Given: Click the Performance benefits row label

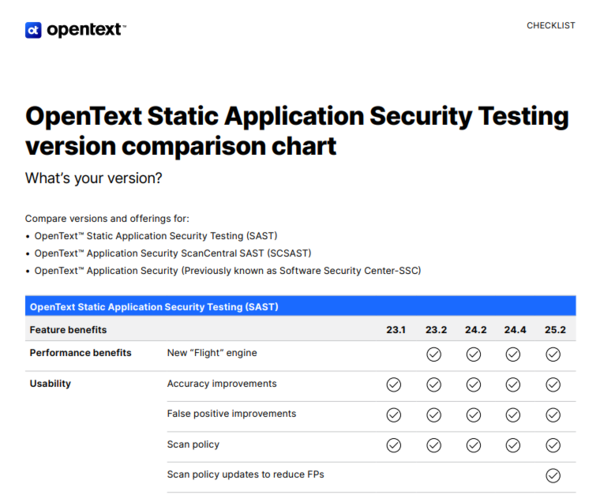Looking at the screenshot, I should click(x=80, y=353).
